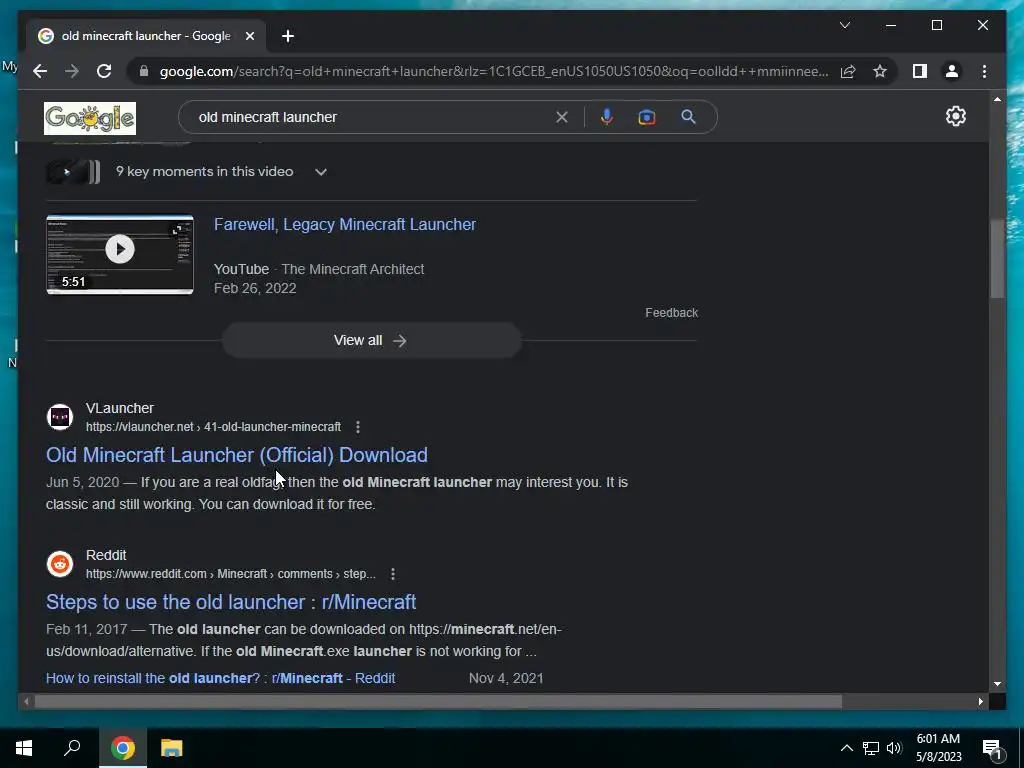Screen dimensions: 1024x768
Task: Go back using Chrome's back arrow
Action: click(x=40, y=71)
